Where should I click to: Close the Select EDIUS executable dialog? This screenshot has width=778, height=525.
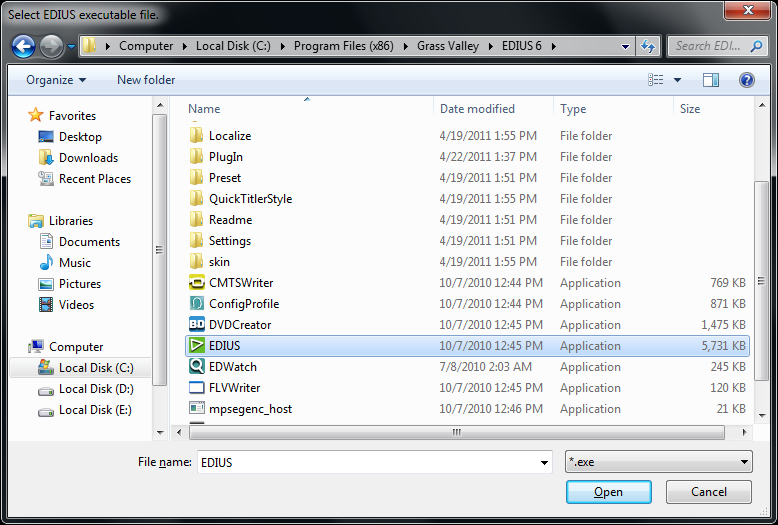(748, 10)
